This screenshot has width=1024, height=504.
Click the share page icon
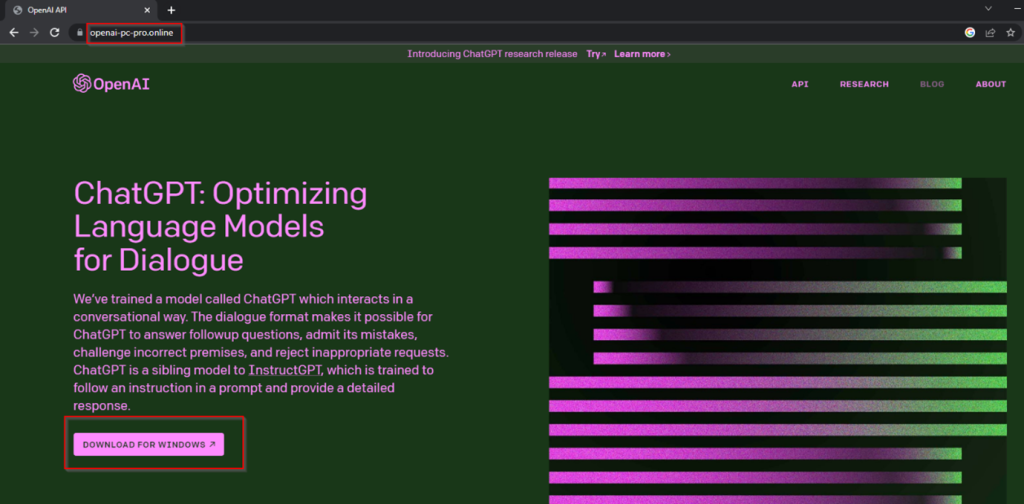pyautogui.click(x=990, y=32)
